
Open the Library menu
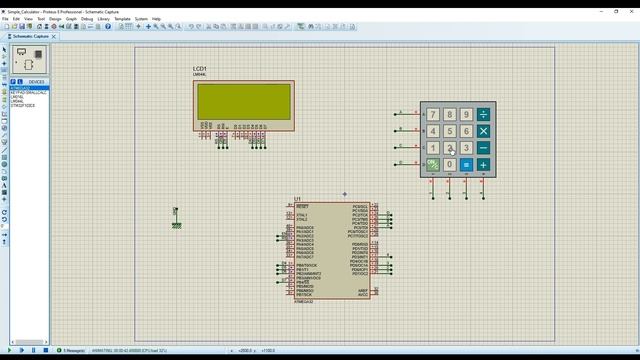pos(103,19)
